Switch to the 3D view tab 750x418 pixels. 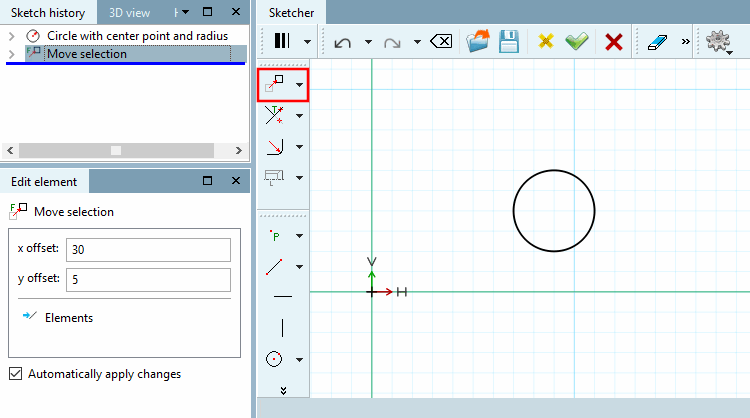tap(129, 13)
